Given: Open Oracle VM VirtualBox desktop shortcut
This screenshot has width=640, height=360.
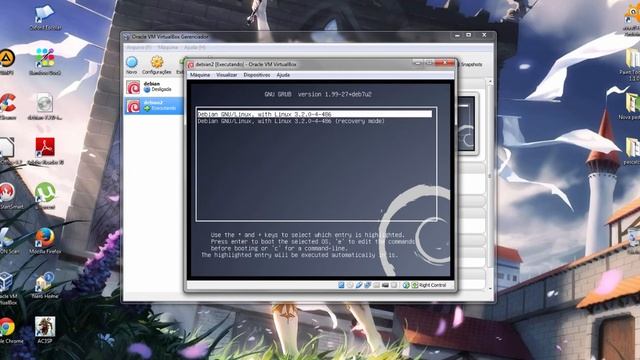Looking at the screenshot, I should pyautogui.click(x=7, y=289).
